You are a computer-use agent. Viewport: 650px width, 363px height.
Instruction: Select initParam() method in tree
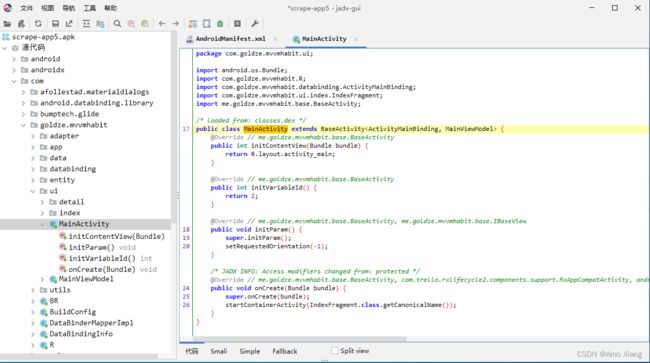[91, 247]
